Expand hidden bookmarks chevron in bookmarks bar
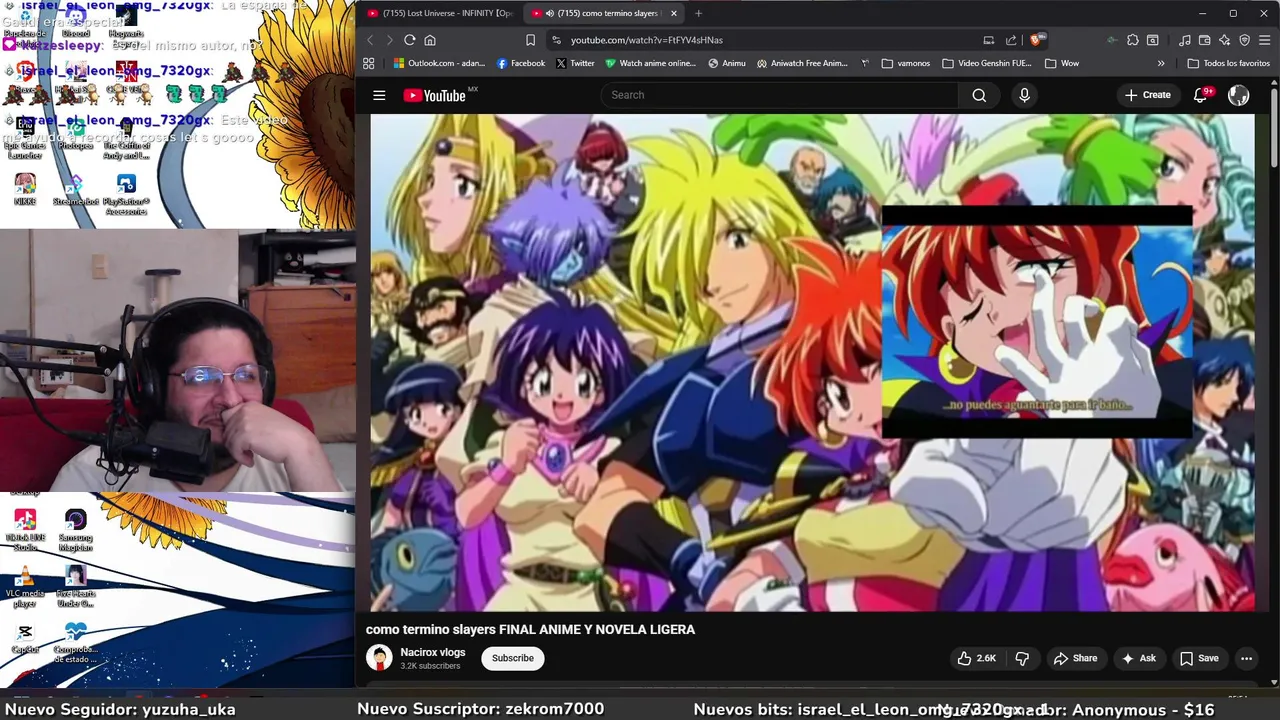The width and height of the screenshot is (1280, 720). tap(1161, 63)
